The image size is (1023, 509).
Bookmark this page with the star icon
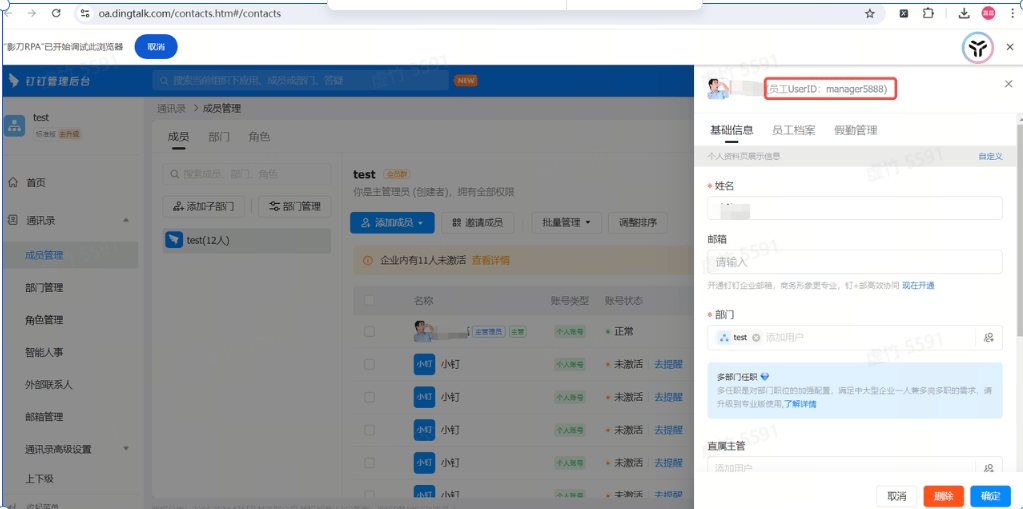click(x=869, y=13)
